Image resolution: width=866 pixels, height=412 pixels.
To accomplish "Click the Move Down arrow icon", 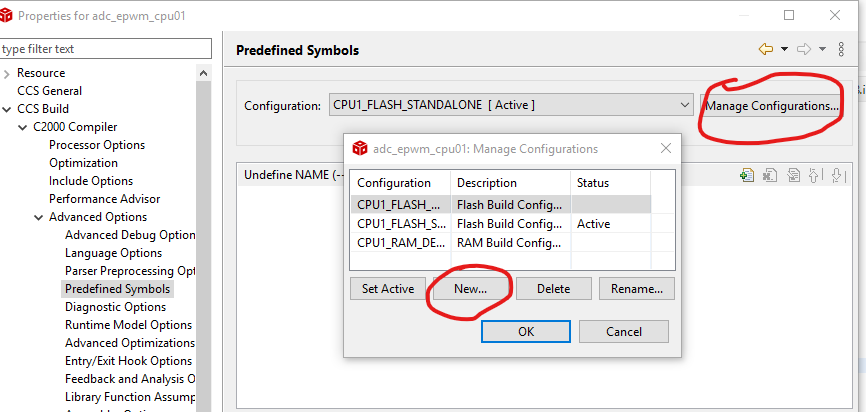I will [x=838, y=175].
